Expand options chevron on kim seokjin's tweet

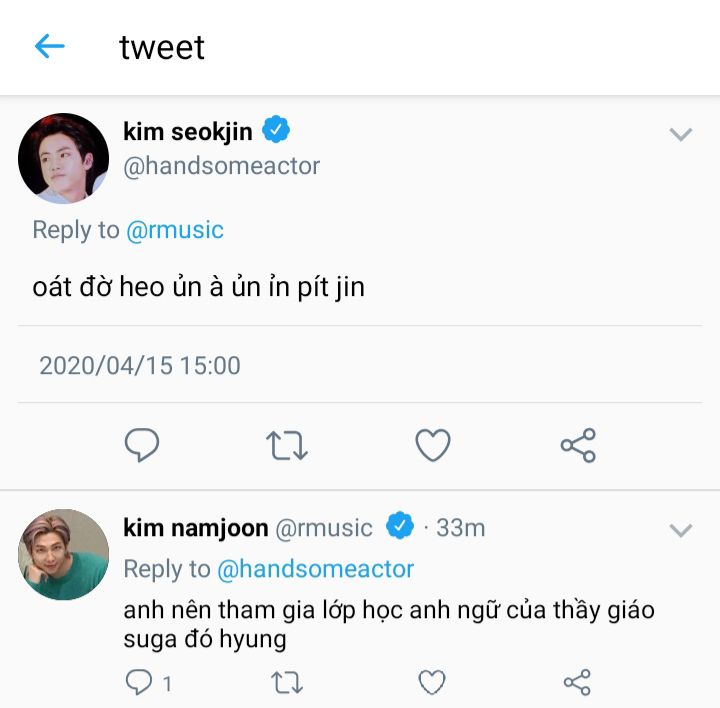coord(681,134)
